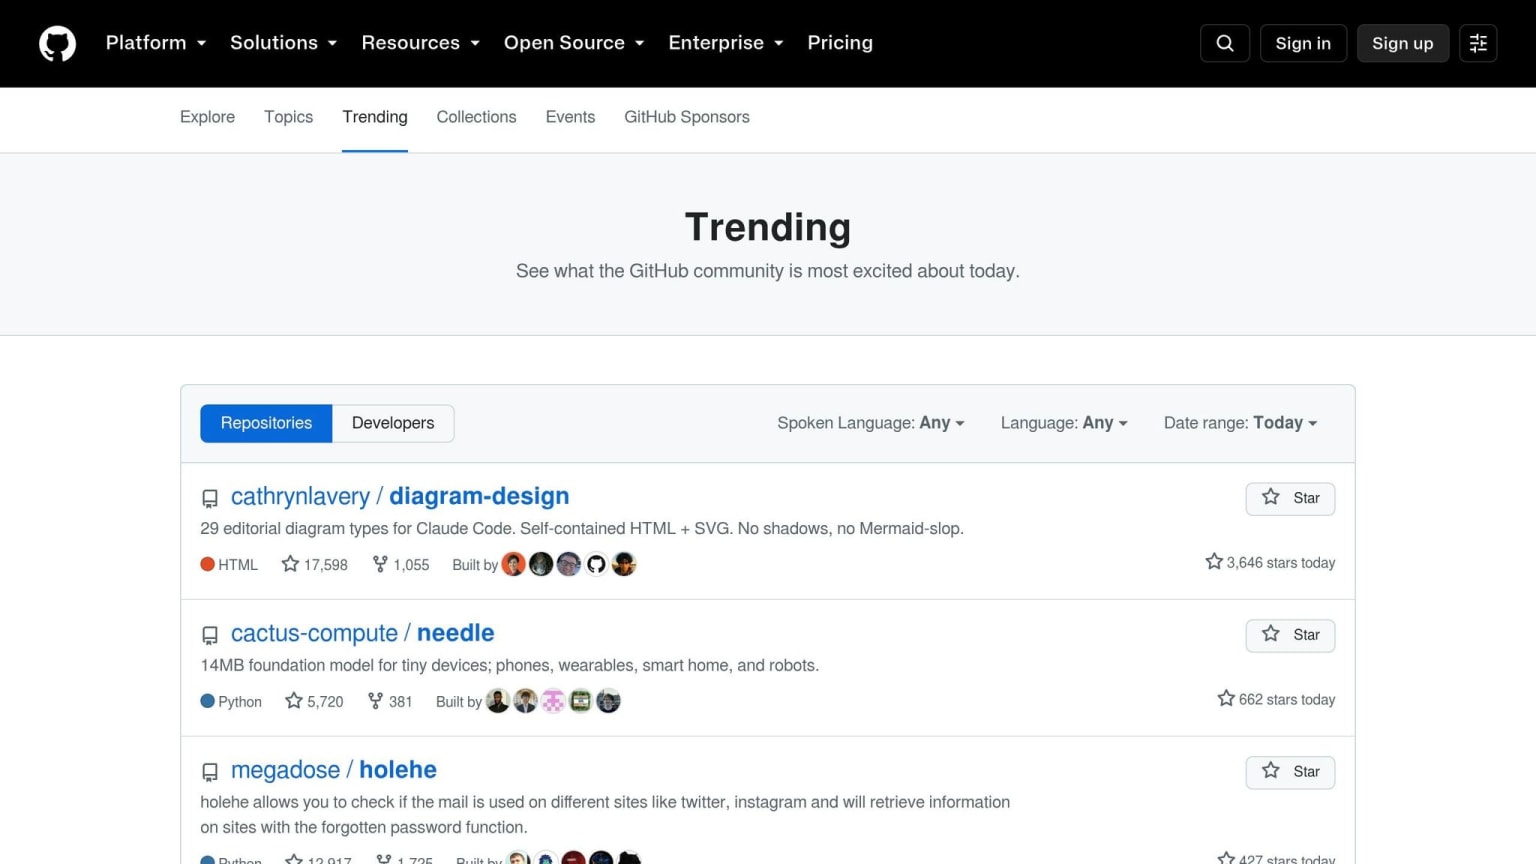Viewport: 1536px width, 864px height.
Task: Click the green square avatar in needle
Action: click(581, 701)
